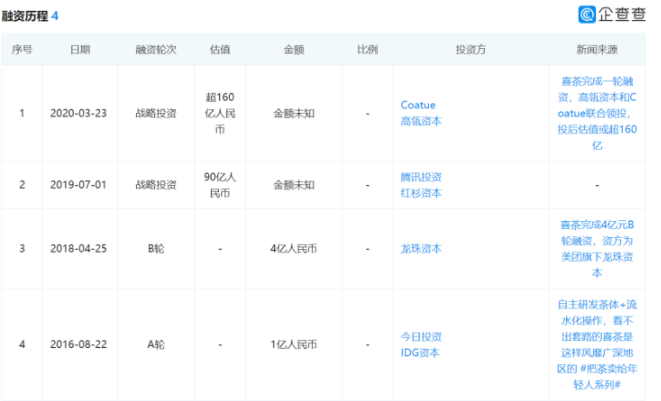661x401 pixels.
Task: Click the 投资方 column header
Action: pos(470,49)
